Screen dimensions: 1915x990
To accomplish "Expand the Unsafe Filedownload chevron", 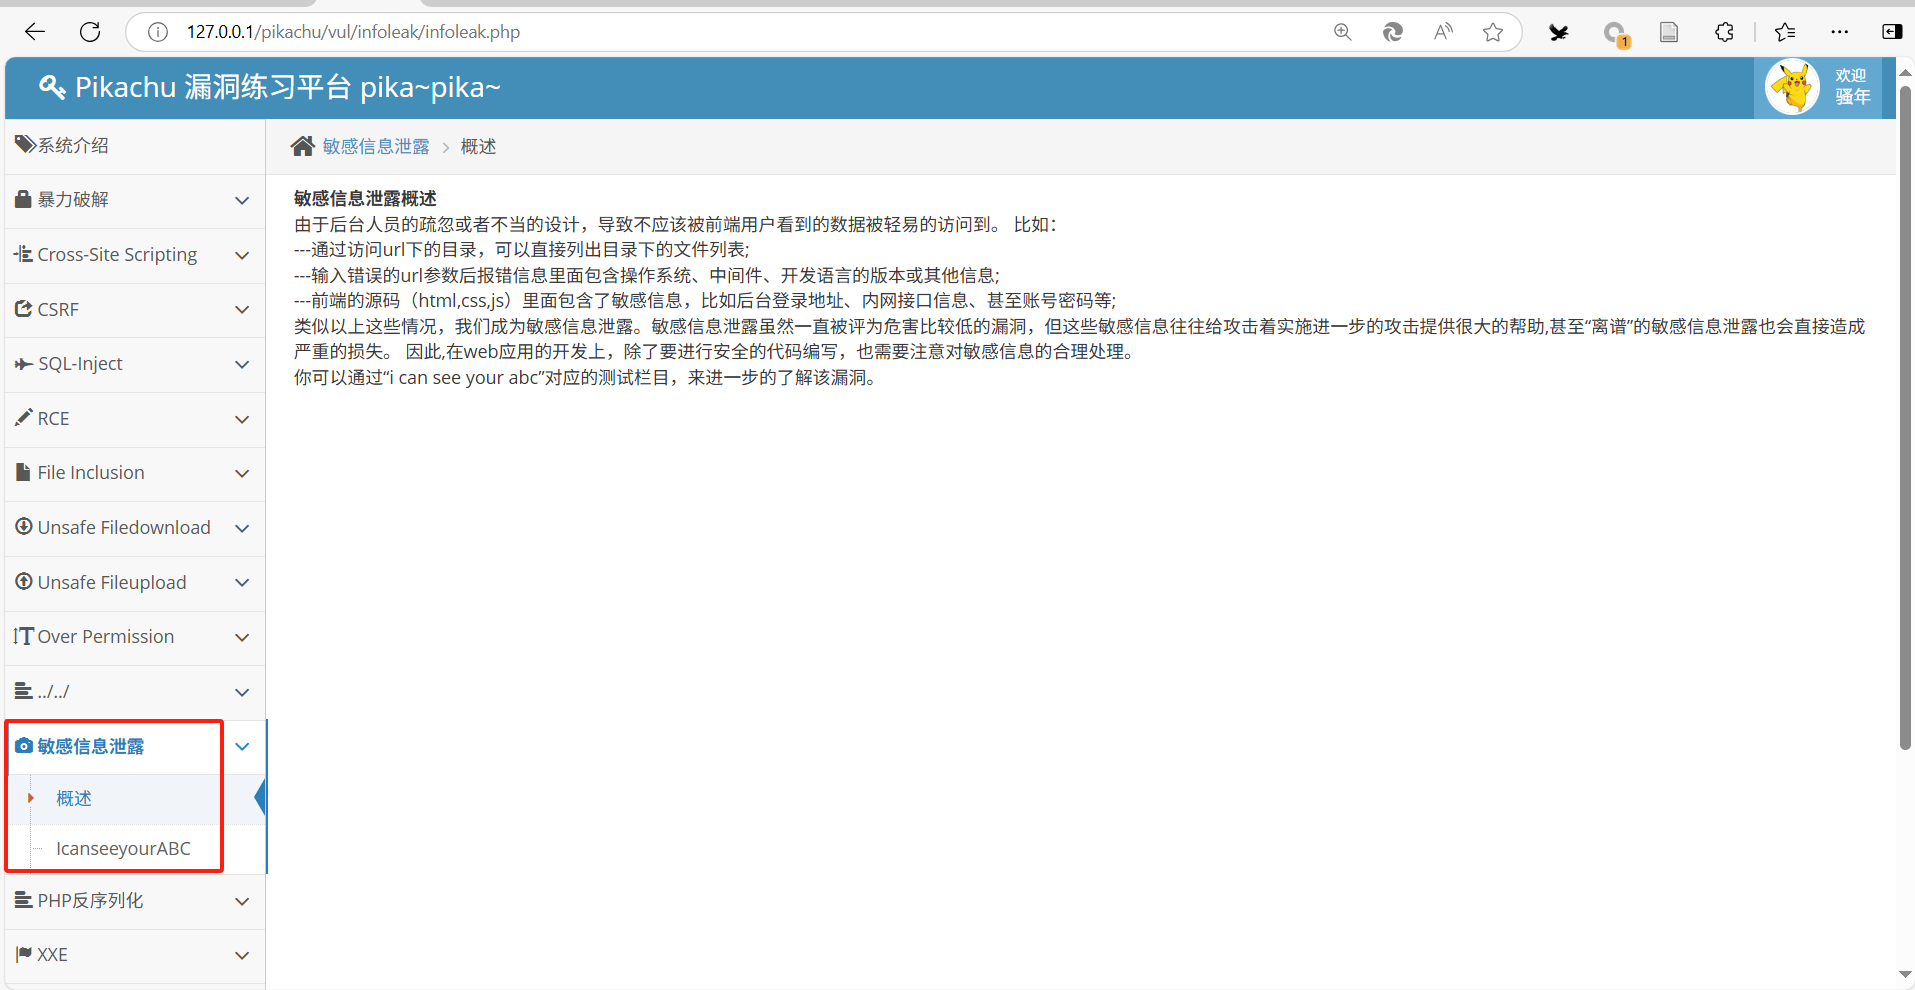I will [x=242, y=528].
